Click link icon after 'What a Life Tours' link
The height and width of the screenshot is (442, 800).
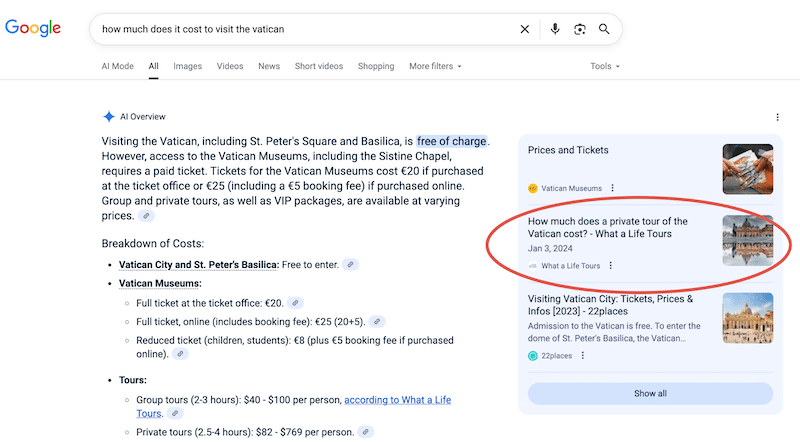[x=175, y=413]
